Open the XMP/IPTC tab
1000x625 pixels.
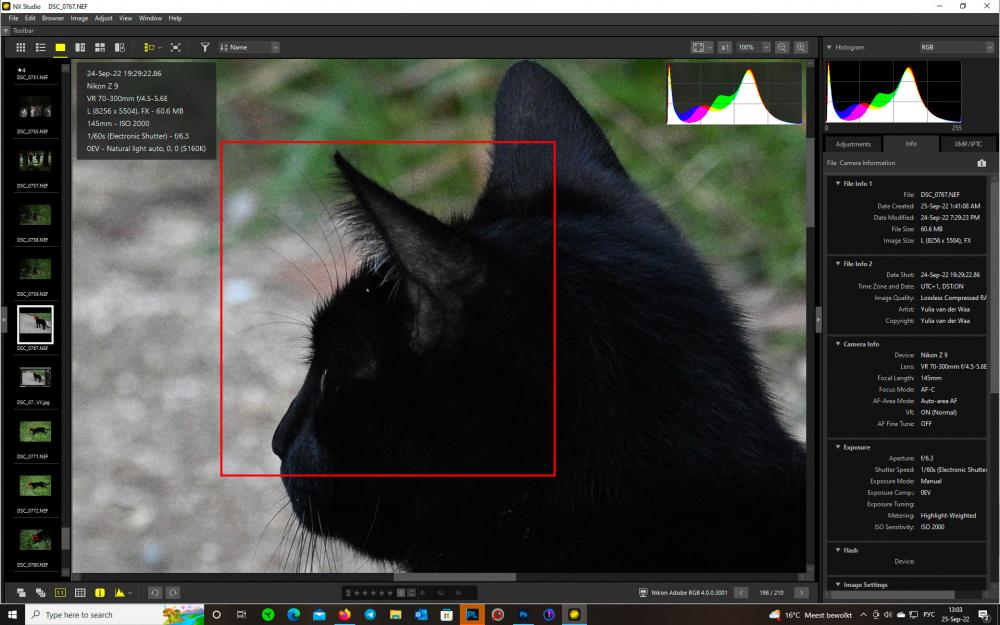tap(967, 144)
